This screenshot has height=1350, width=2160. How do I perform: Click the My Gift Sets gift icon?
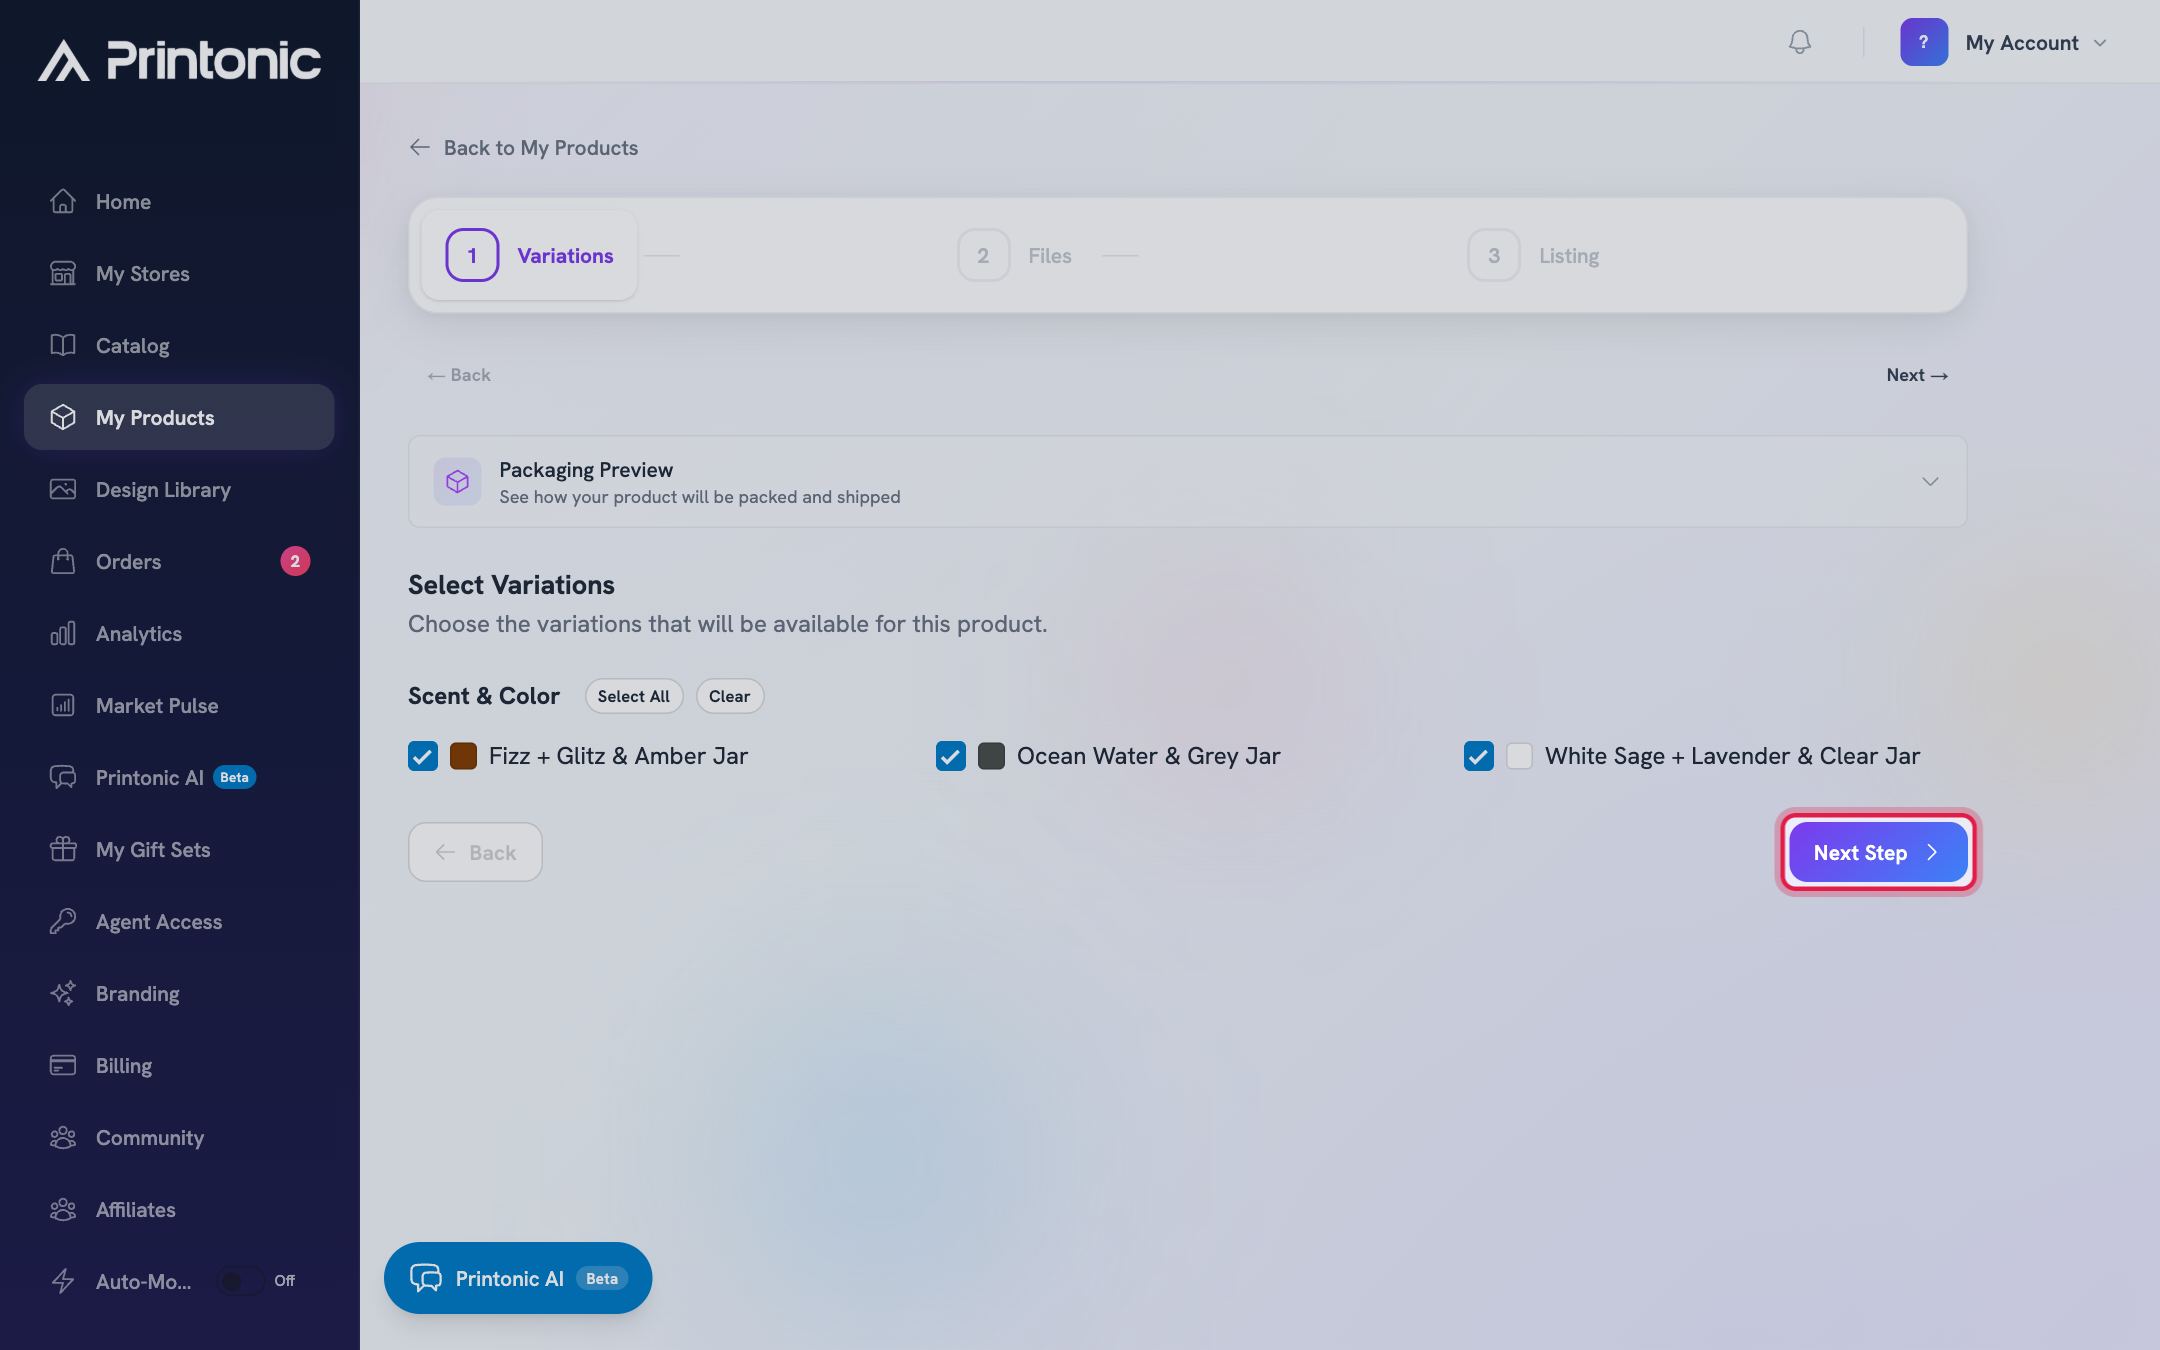(63, 849)
